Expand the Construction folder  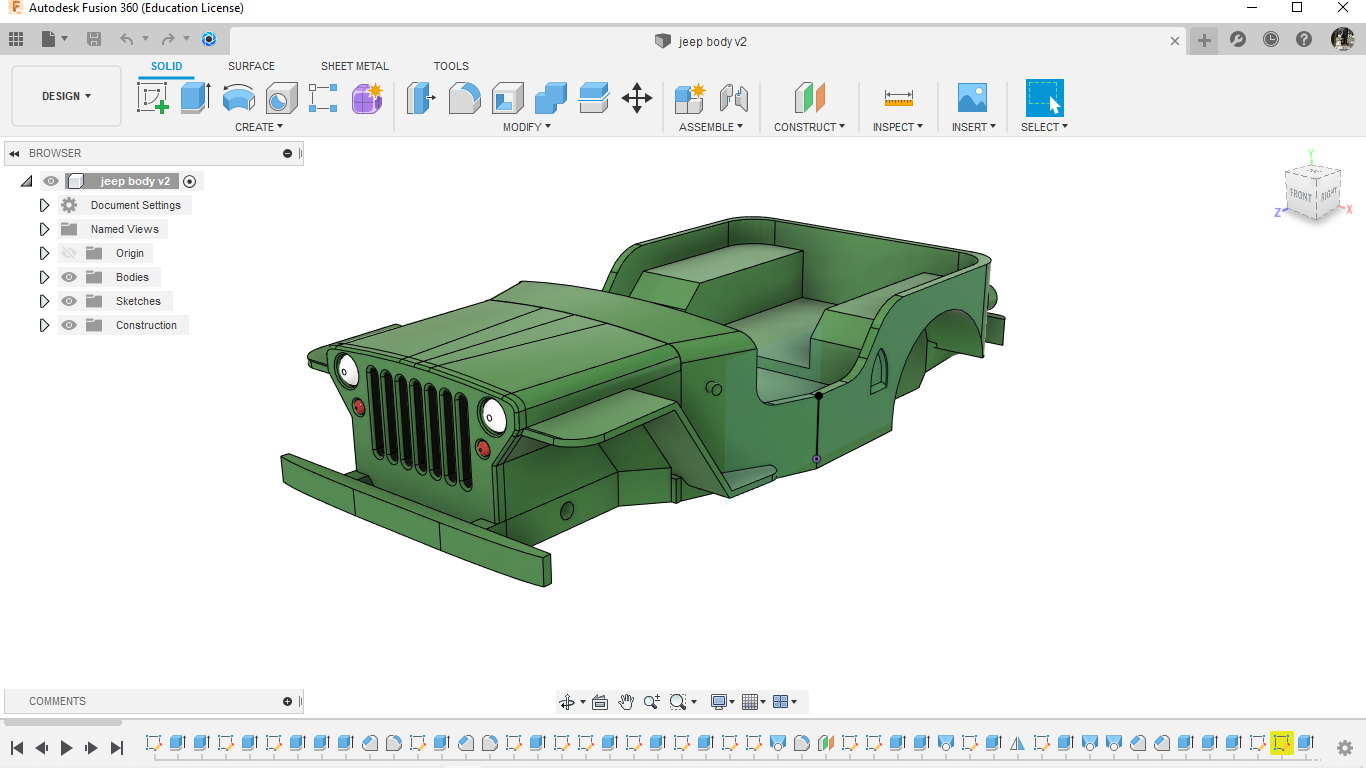point(44,325)
